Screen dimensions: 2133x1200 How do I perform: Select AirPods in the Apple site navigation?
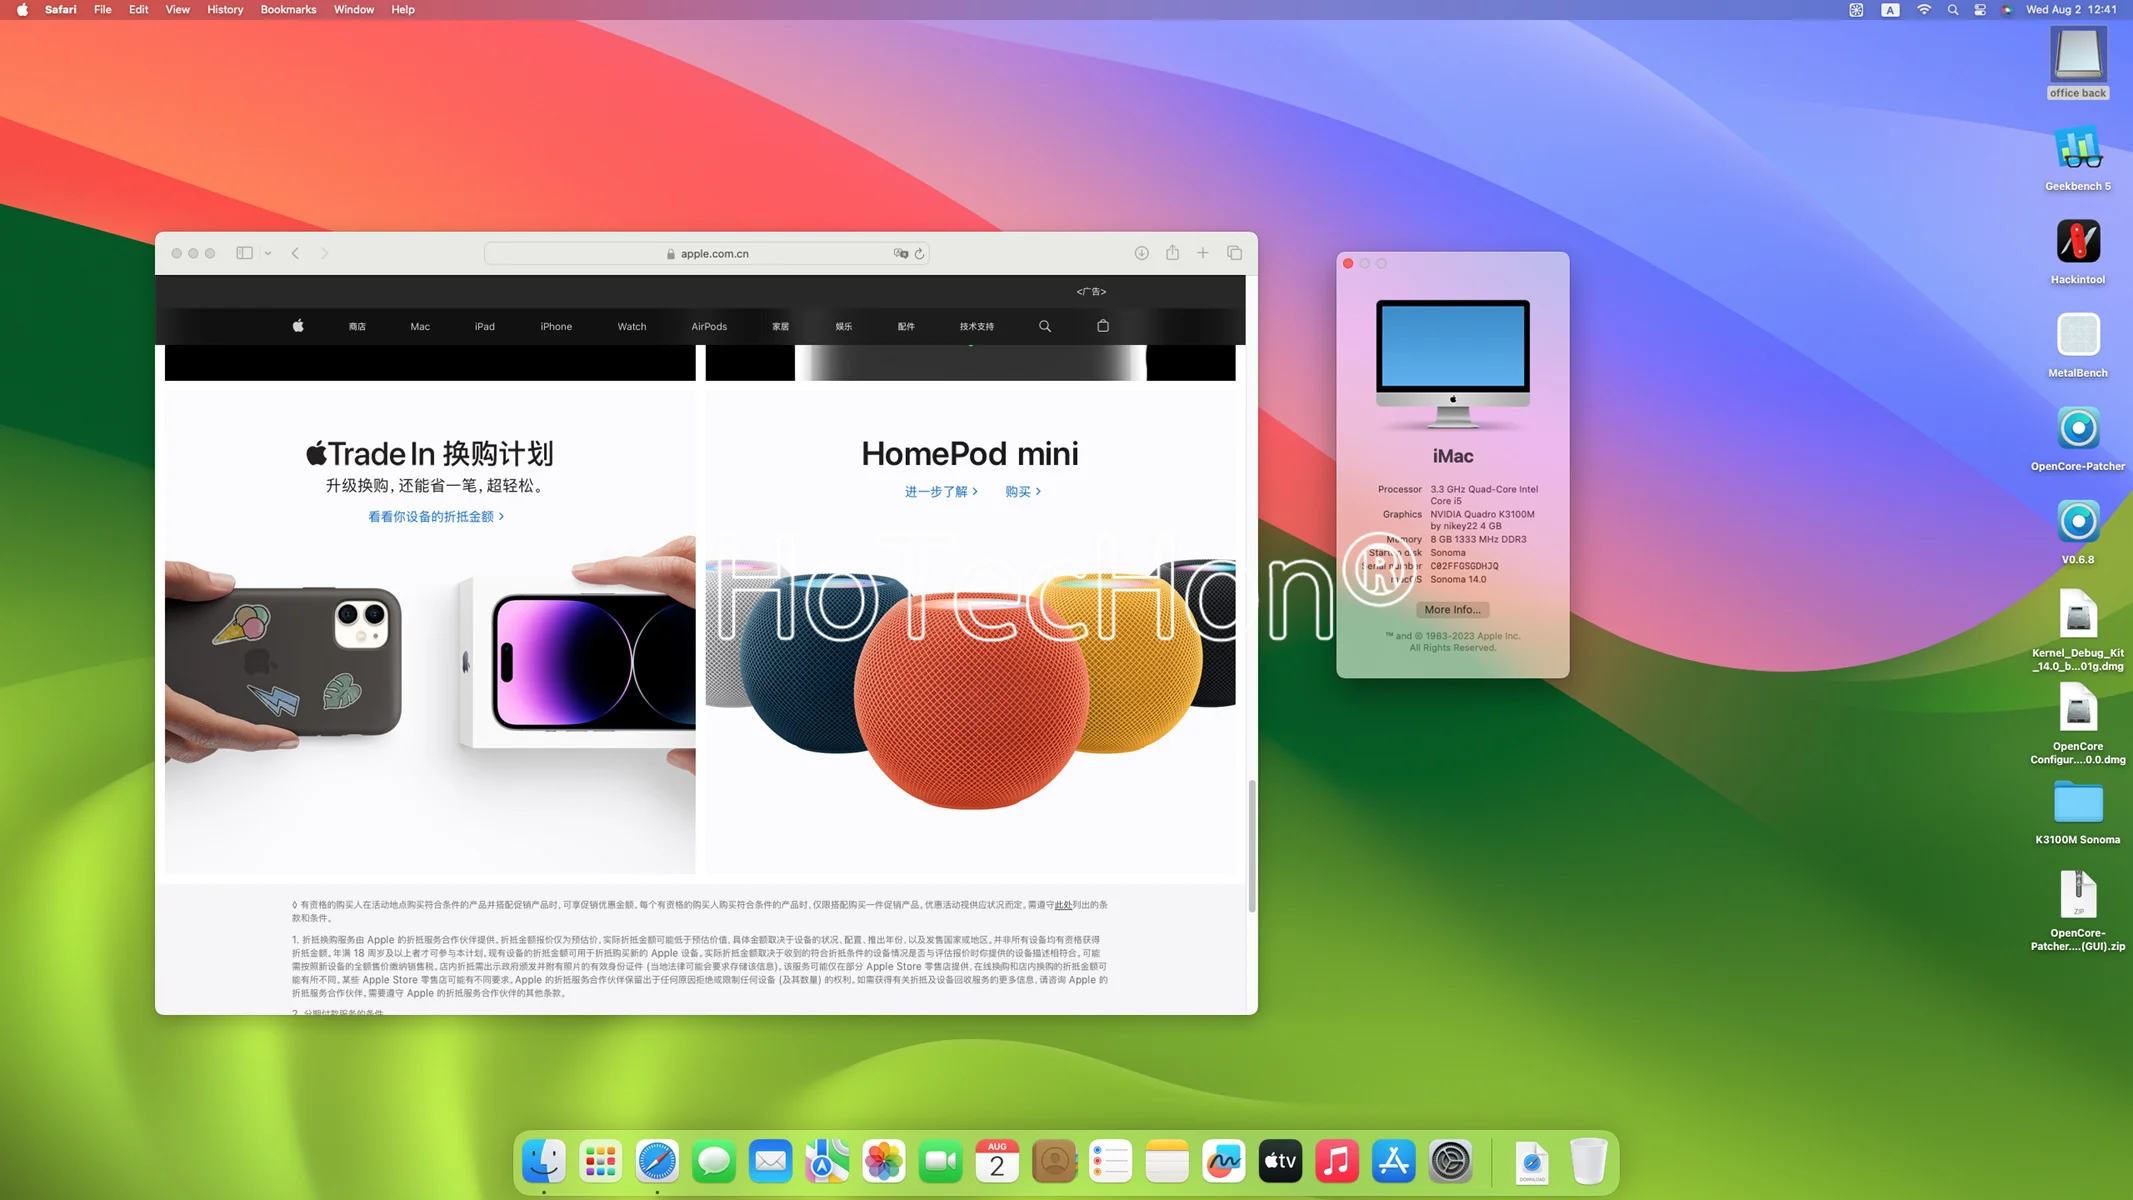(709, 326)
